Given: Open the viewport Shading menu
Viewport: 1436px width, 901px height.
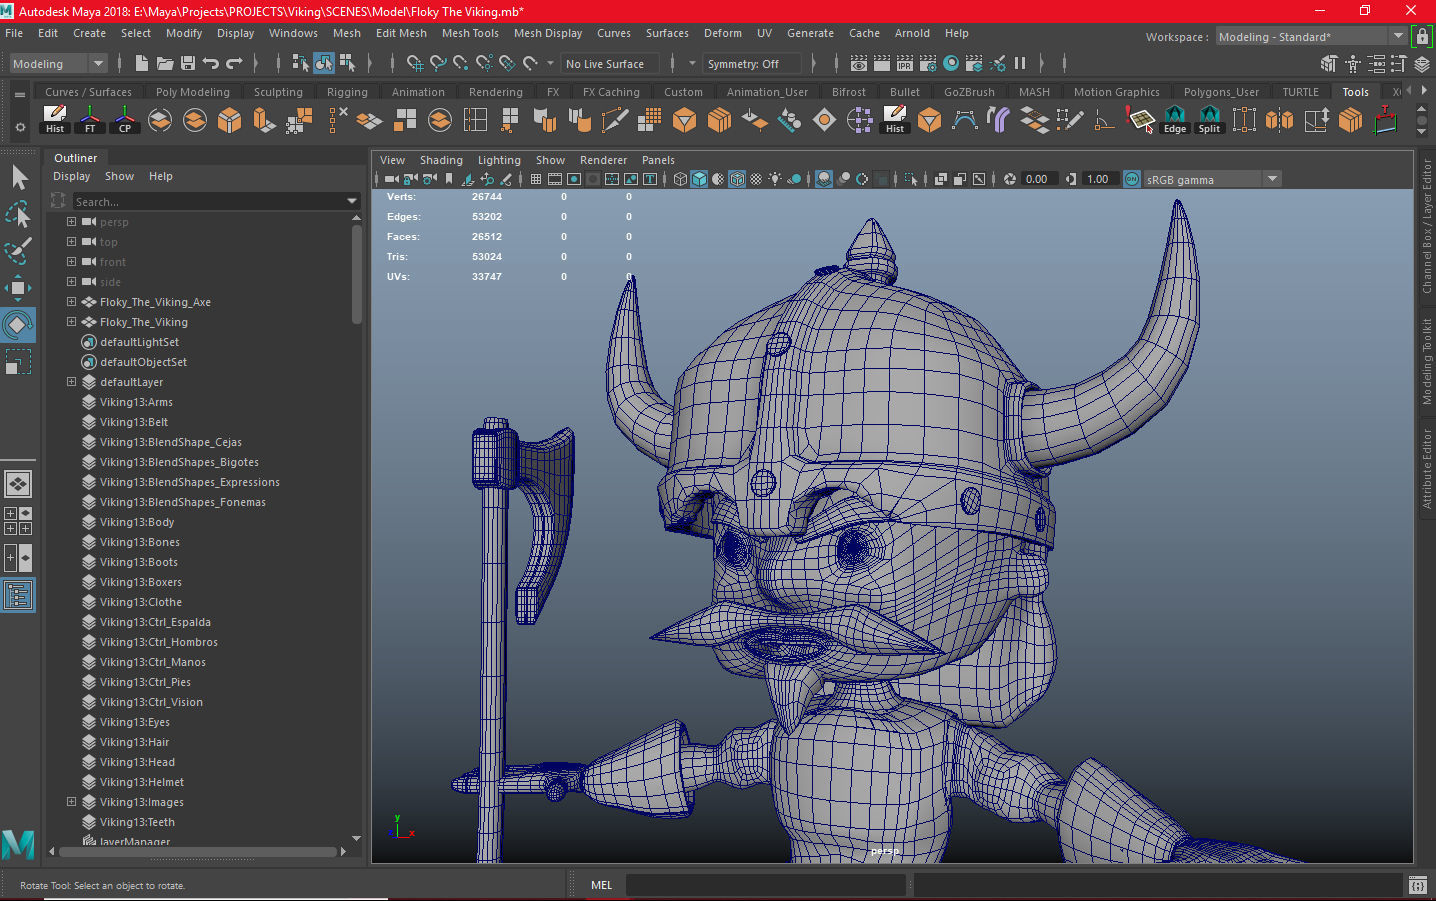Looking at the screenshot, I should (x=441, y=160).
